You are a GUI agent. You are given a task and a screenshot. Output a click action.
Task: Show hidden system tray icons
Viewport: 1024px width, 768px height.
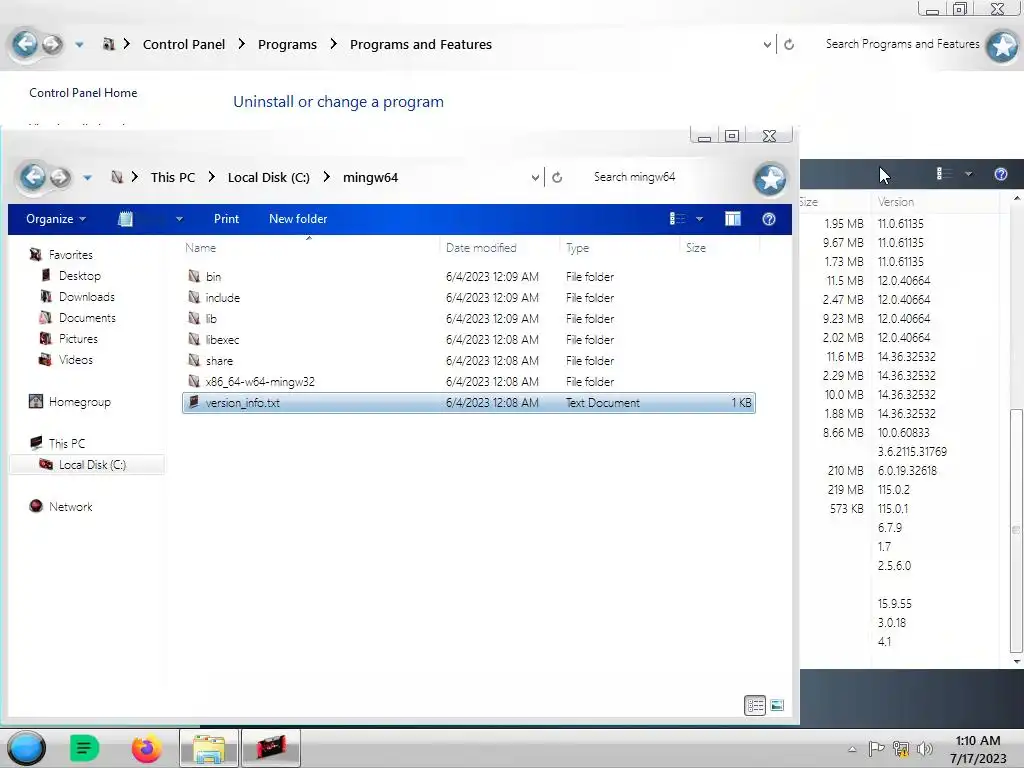click(x=852, y=749)
